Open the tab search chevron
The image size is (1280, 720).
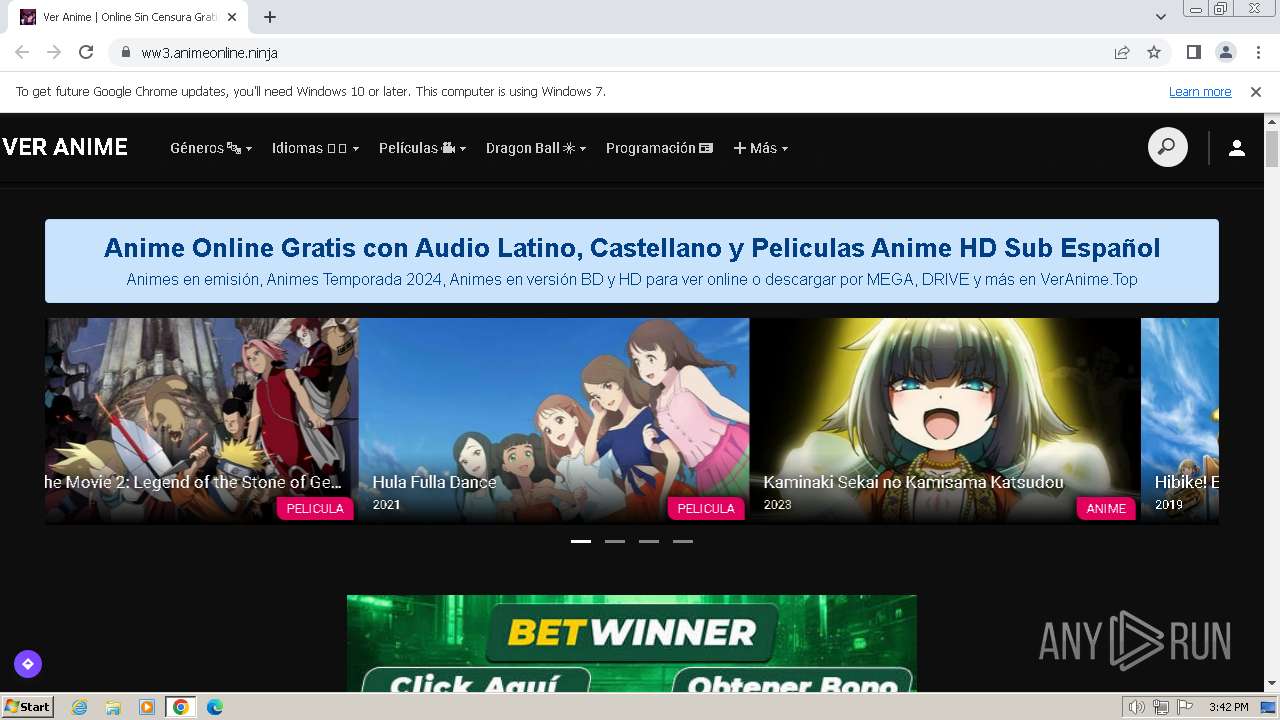pos(1160,17)
